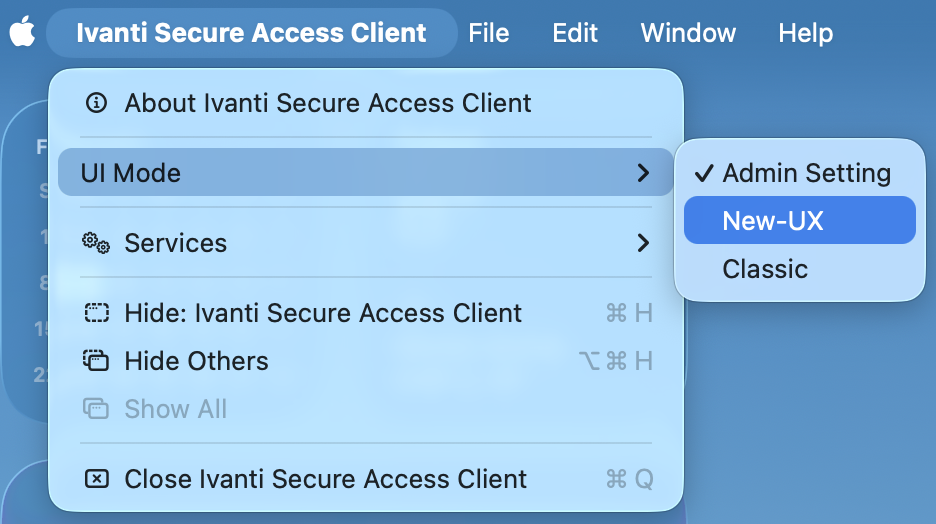Image resolution: width=936 pixels, height=524 pixels.
Task: Choose the Classic UI mode
Action: coord(765,269)
